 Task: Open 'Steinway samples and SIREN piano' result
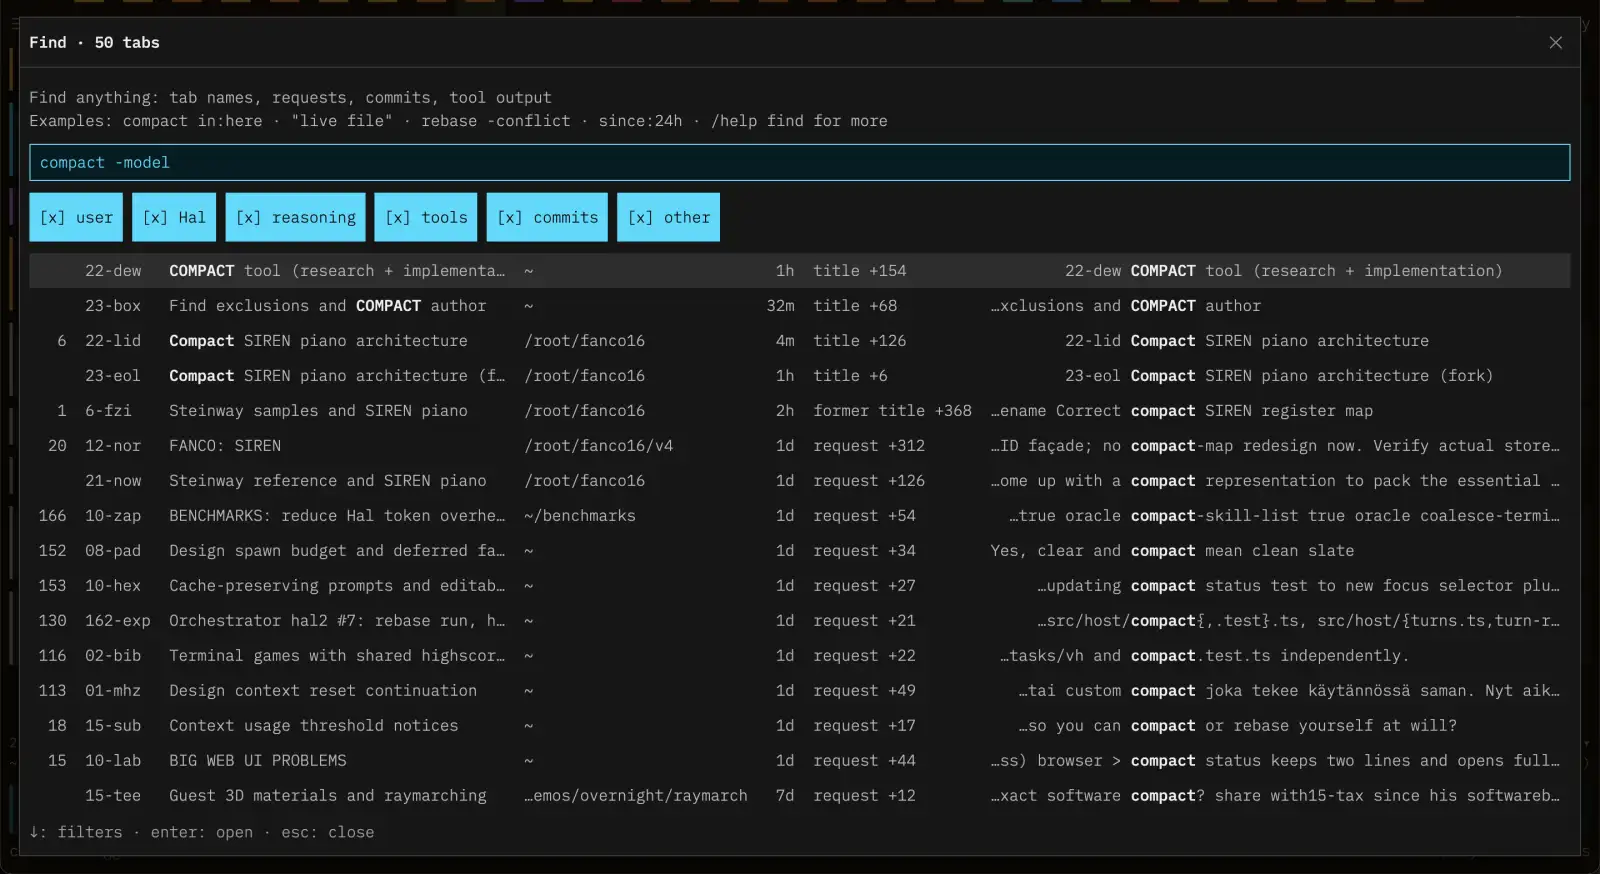pos(799,411)
